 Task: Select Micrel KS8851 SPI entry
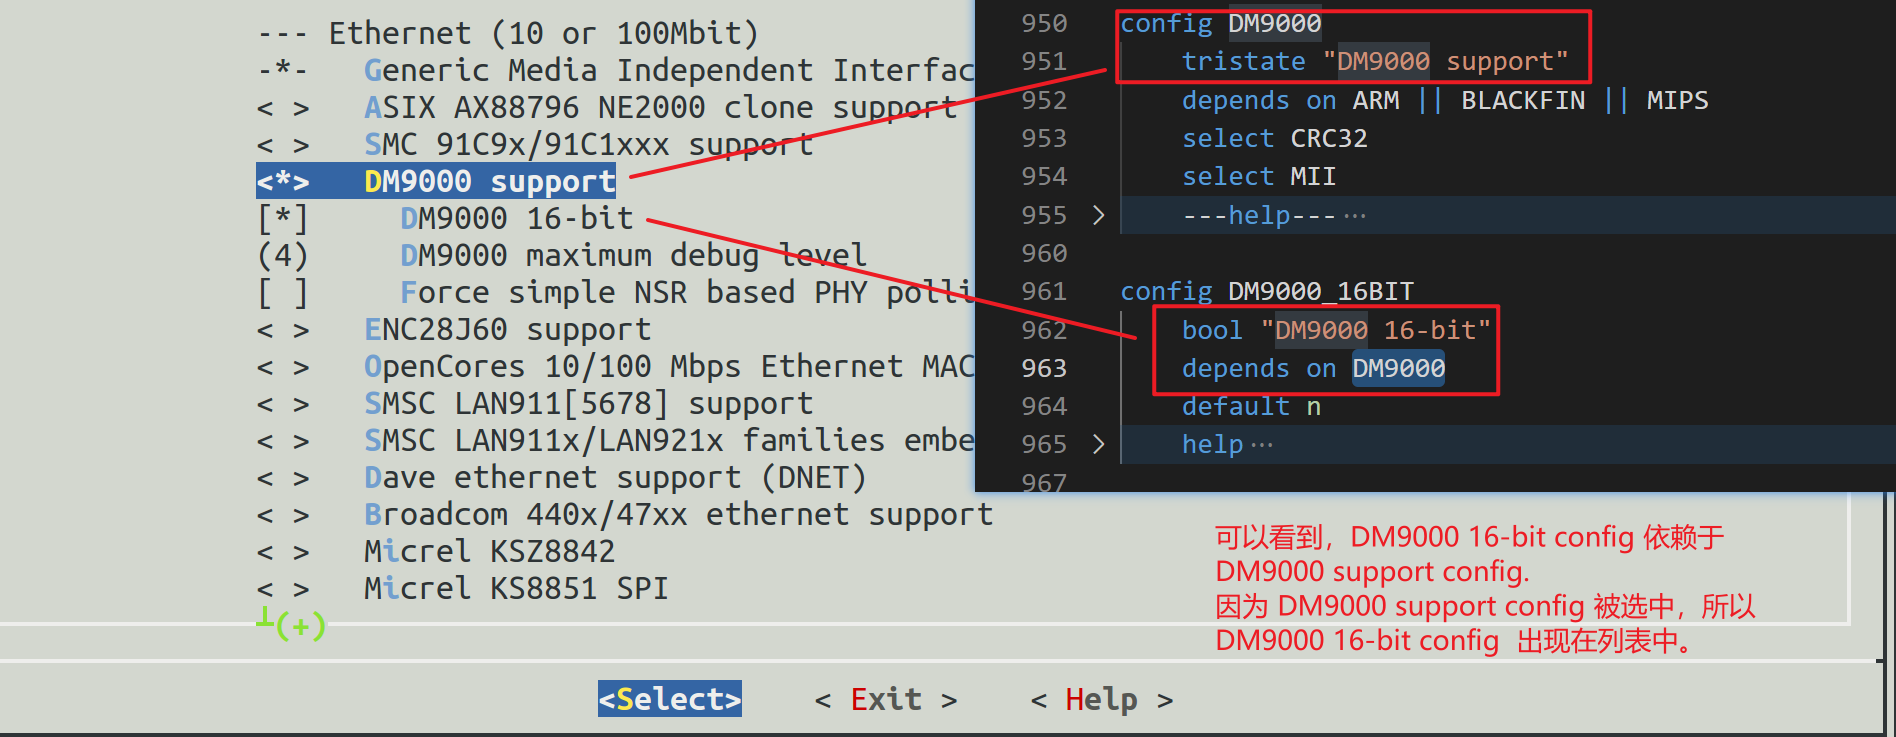(517, 589)
